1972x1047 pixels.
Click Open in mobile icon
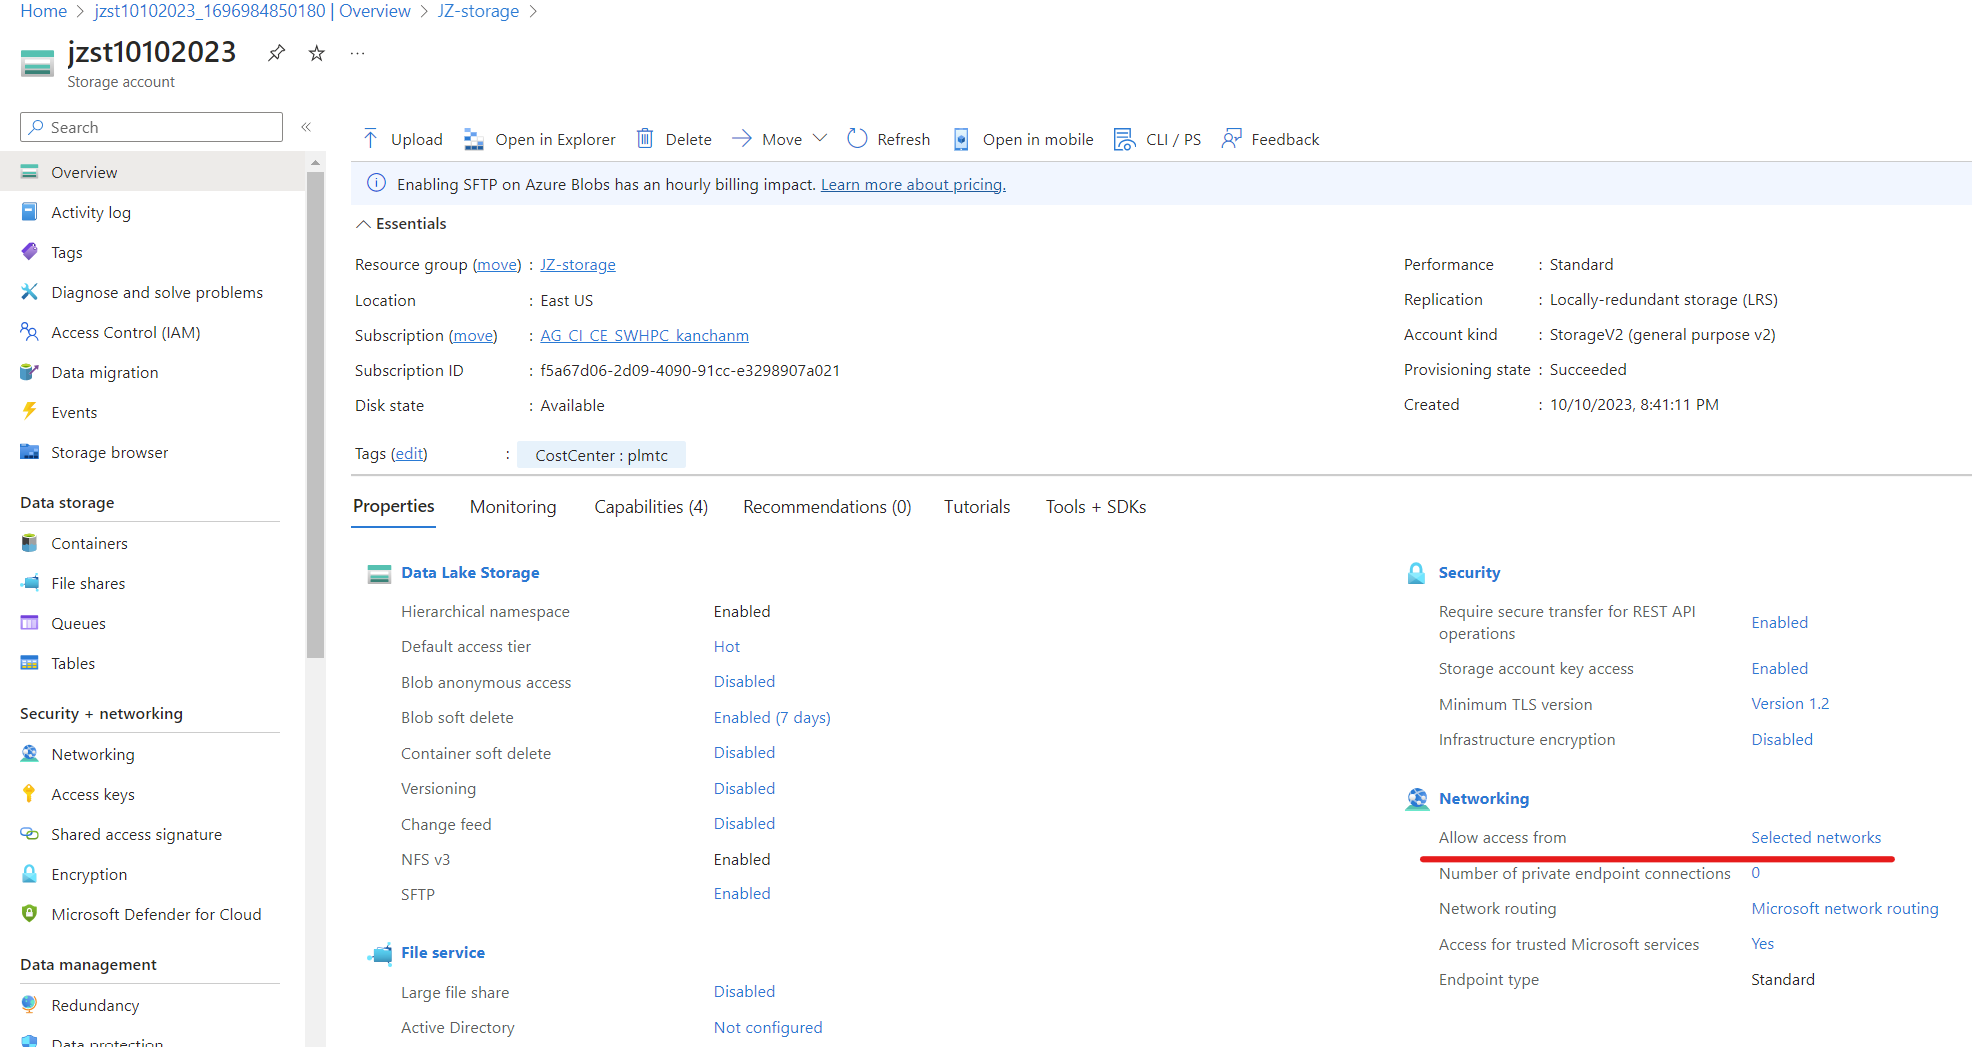pyautogui.click(x=961, y=139)
